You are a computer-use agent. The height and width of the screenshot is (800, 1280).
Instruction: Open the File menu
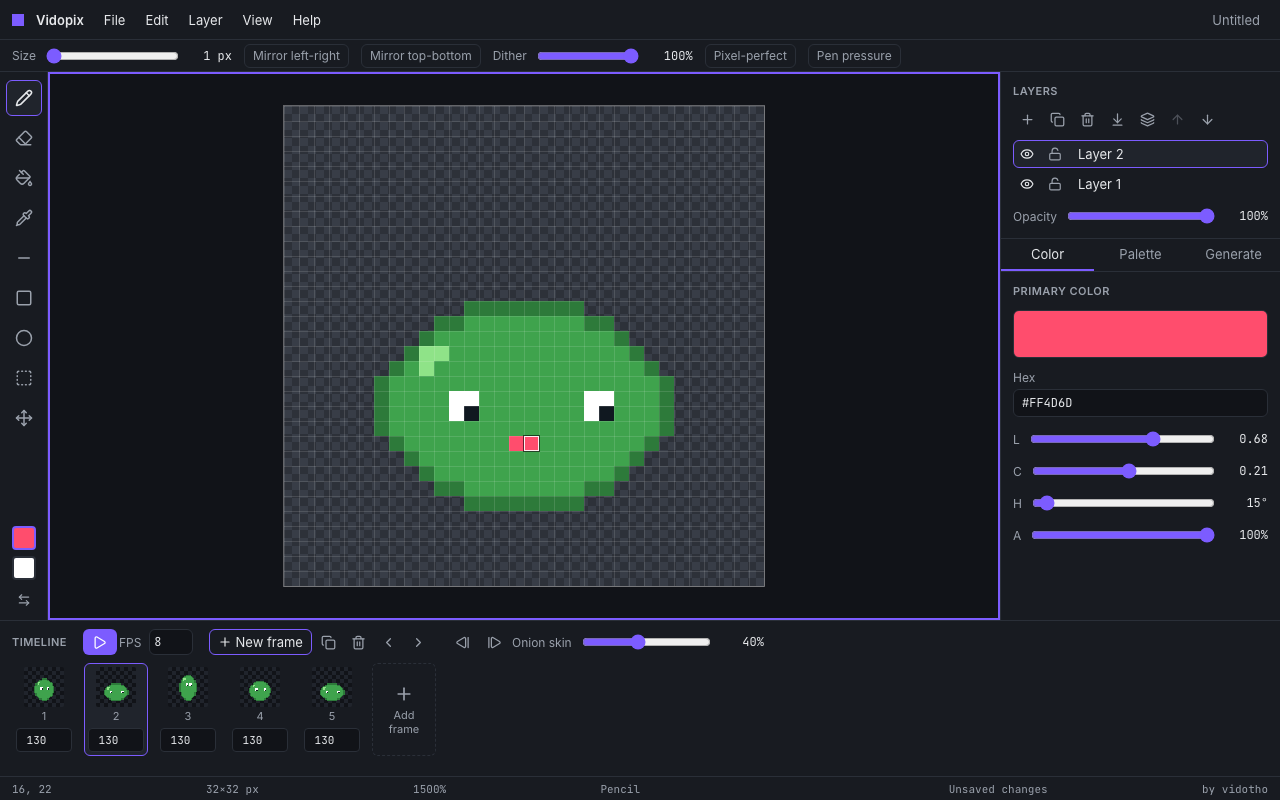[115, 20]
